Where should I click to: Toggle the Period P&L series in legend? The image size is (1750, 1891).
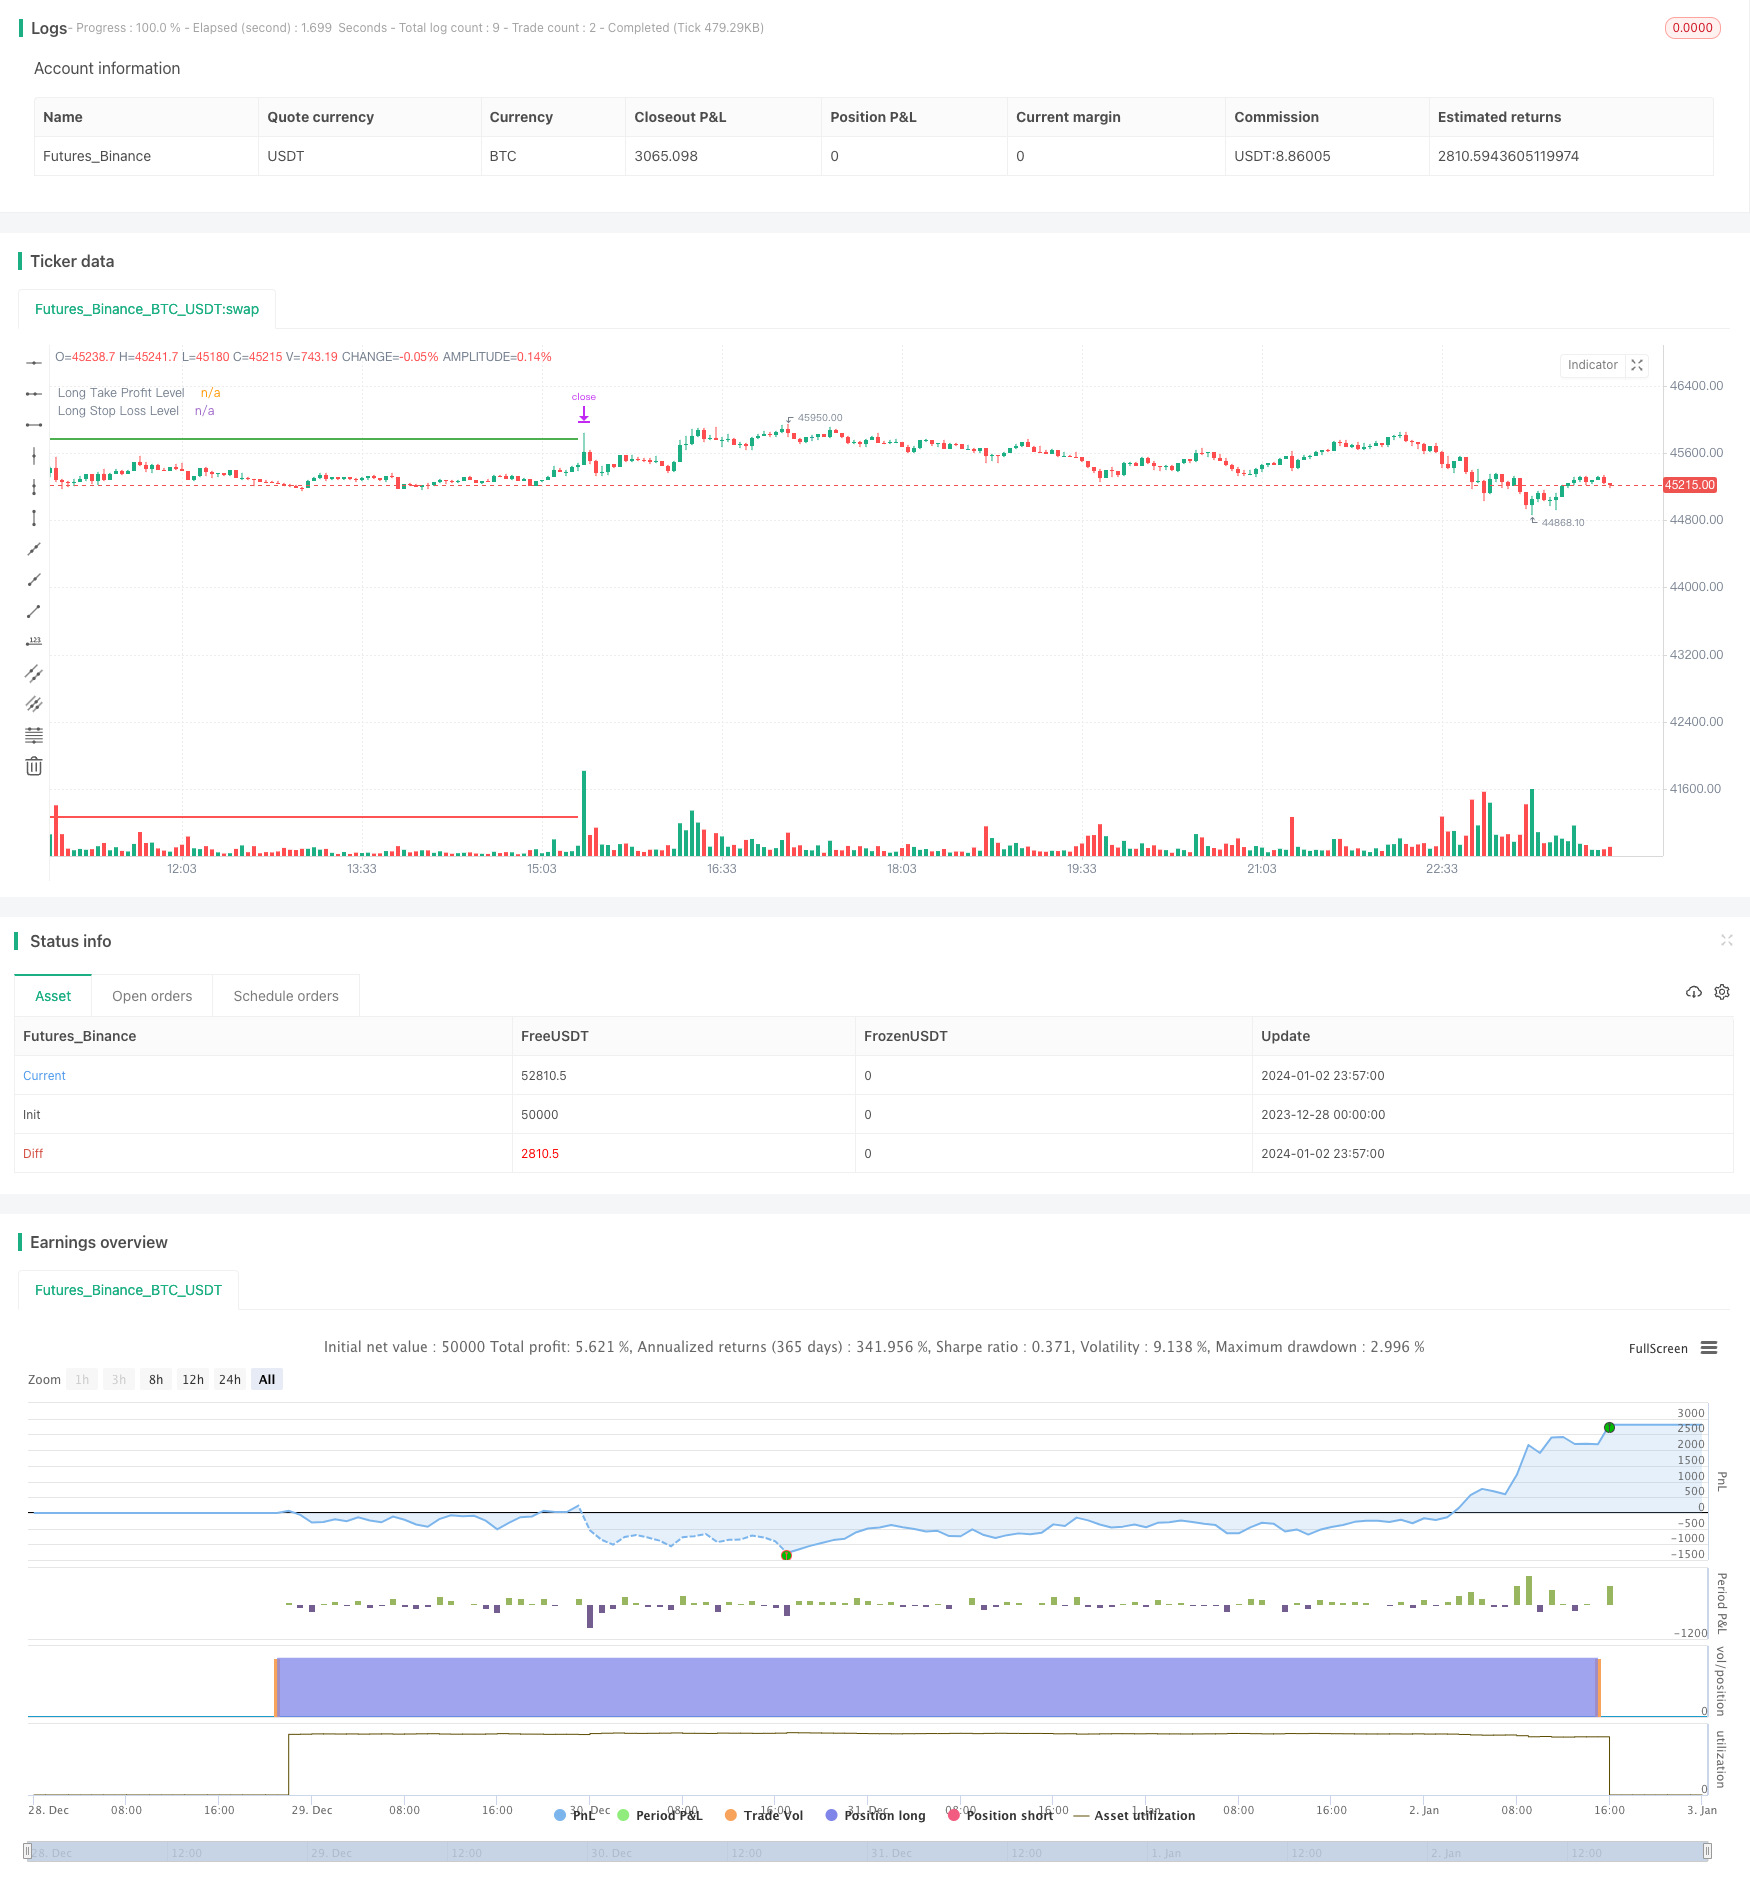click(x=660, y=1815)
